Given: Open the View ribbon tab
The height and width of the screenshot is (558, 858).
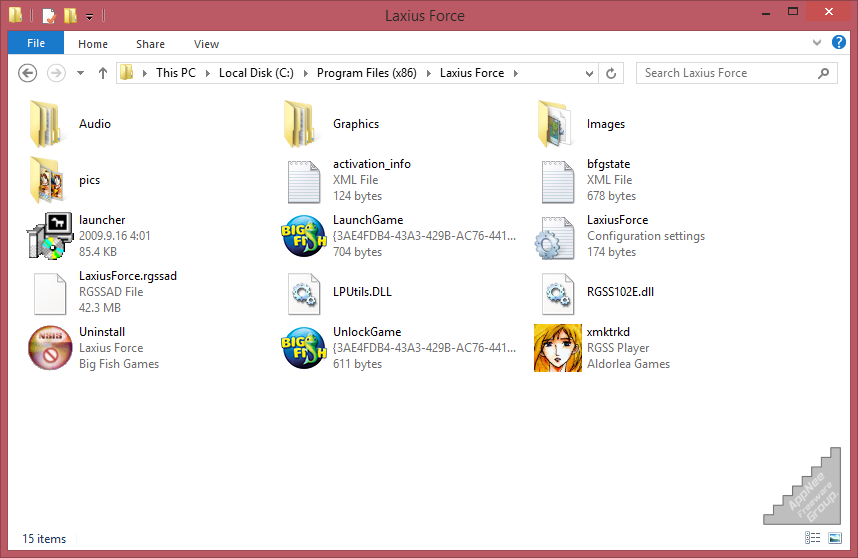Looking at the screenshot, I should pyautogui.click(x=206, y=44).
